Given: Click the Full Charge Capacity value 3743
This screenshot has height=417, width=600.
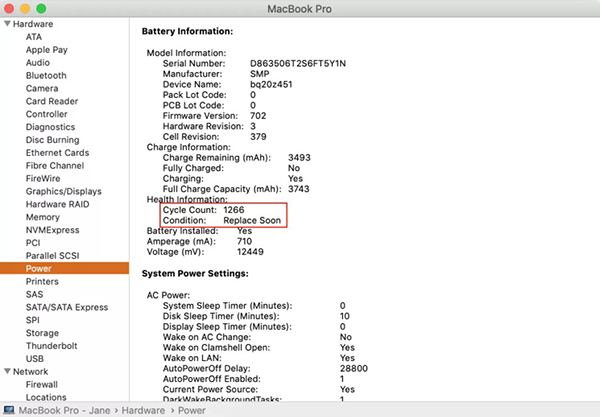Looking at the screenshot, I should (x=298, y=189).
